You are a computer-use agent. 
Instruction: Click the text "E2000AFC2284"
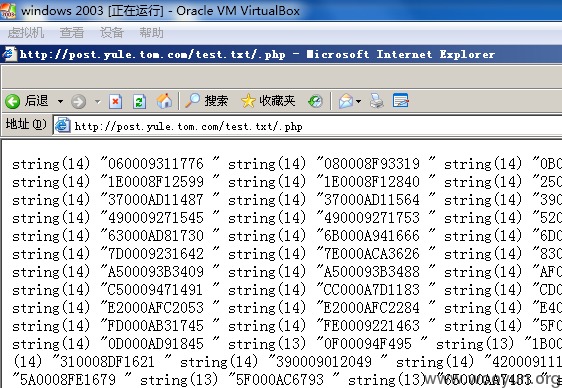pos(372,308)
